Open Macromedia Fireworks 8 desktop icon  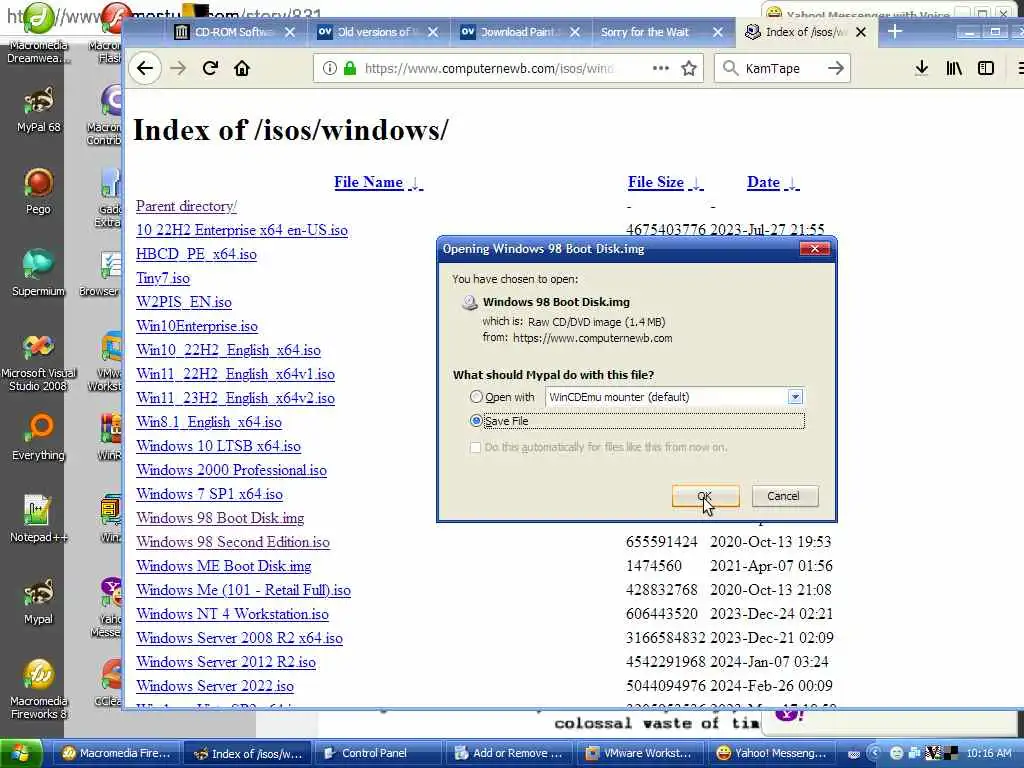click(39, 690)
